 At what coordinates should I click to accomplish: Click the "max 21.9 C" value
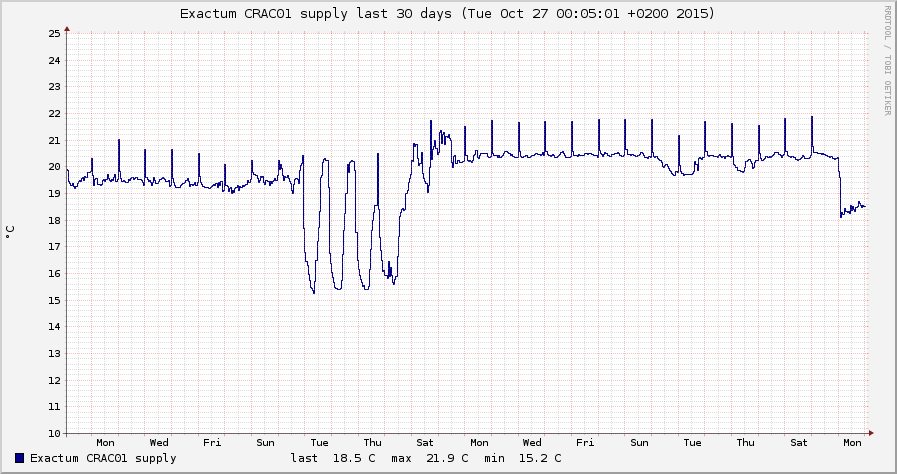(x=430, y=458)
